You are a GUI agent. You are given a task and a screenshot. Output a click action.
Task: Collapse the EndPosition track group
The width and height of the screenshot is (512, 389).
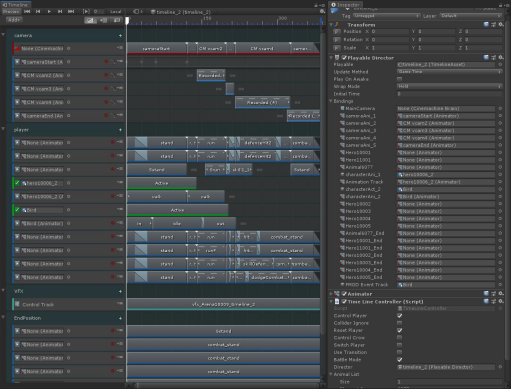click(3, 318)
